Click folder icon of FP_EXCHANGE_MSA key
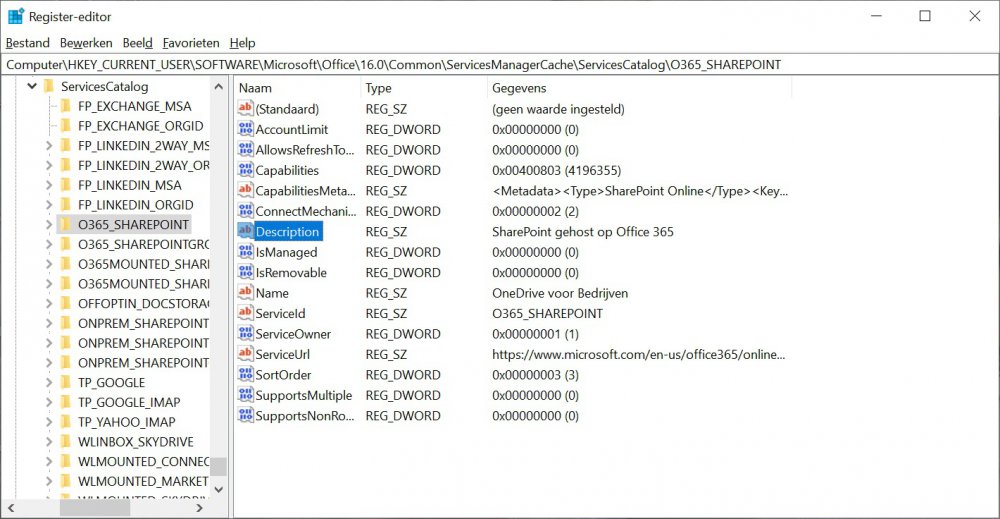The width and height of the screenshot is (1000, 519). [x=65, y=106]
